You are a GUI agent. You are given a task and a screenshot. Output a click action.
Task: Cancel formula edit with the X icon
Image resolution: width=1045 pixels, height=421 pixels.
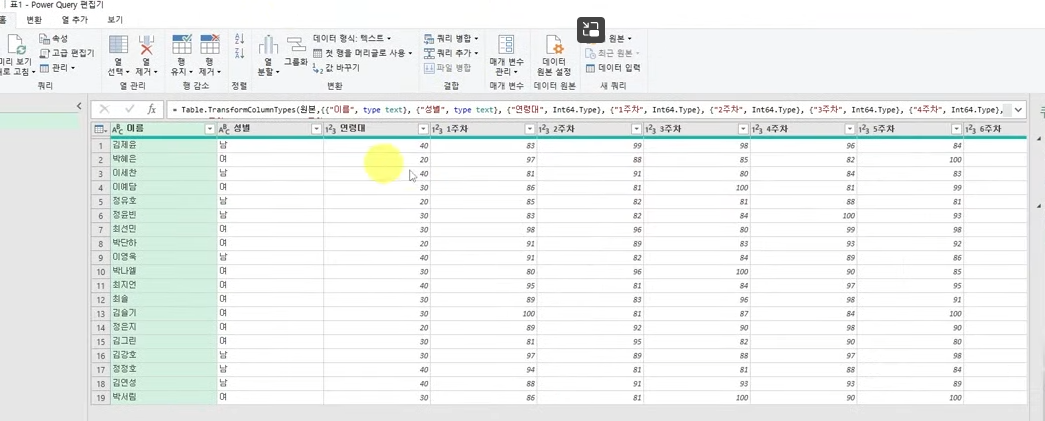104,109
